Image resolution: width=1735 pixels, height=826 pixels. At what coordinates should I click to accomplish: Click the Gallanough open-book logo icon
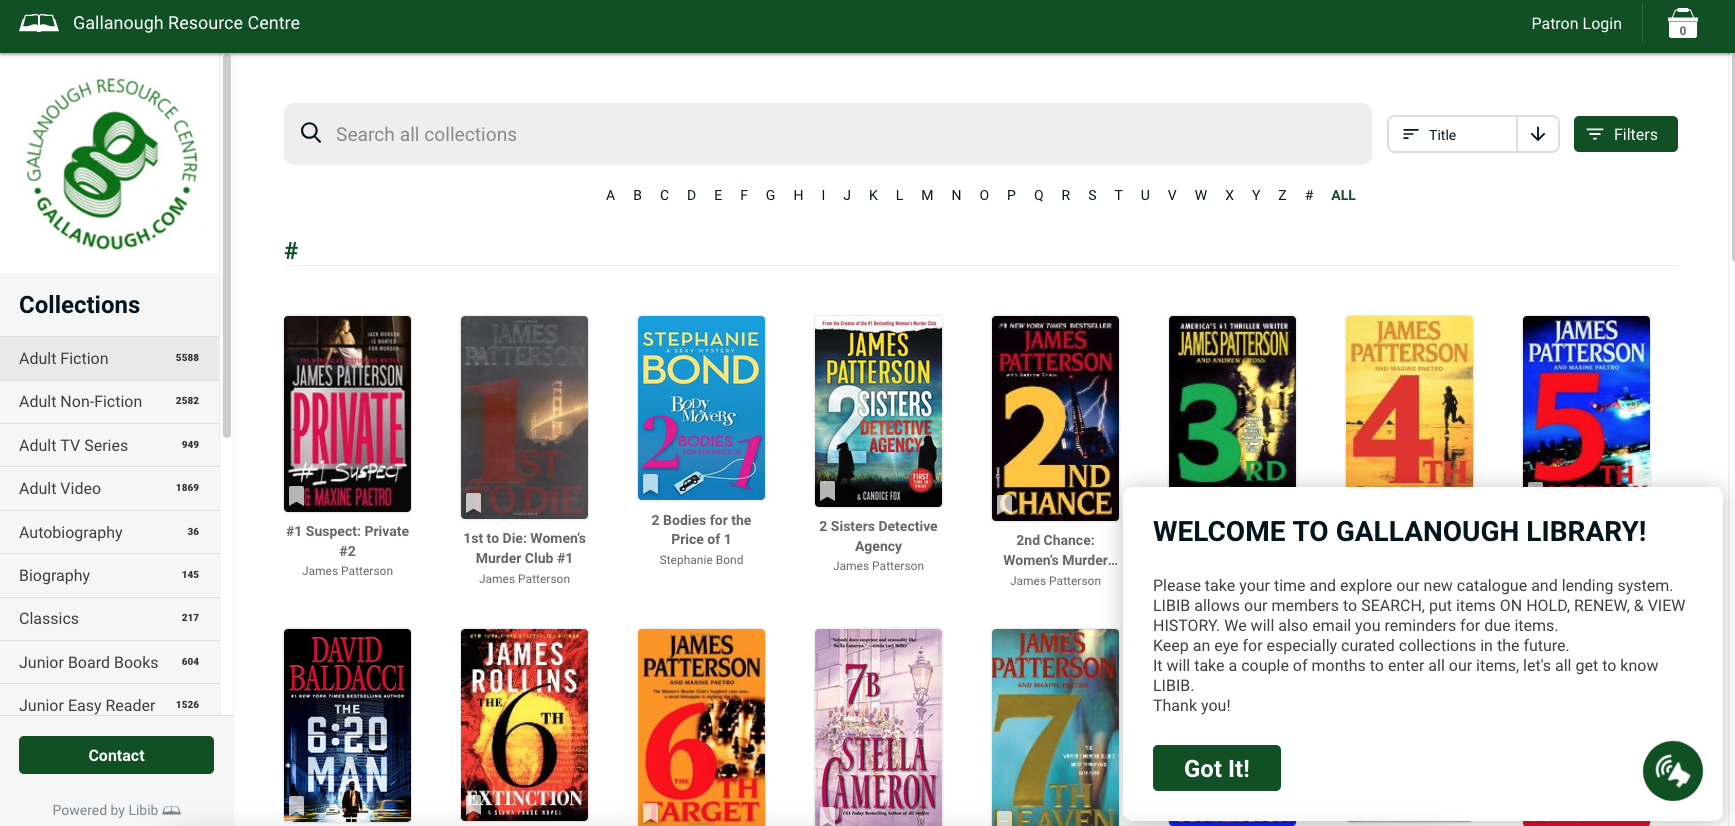pos(39,23)
